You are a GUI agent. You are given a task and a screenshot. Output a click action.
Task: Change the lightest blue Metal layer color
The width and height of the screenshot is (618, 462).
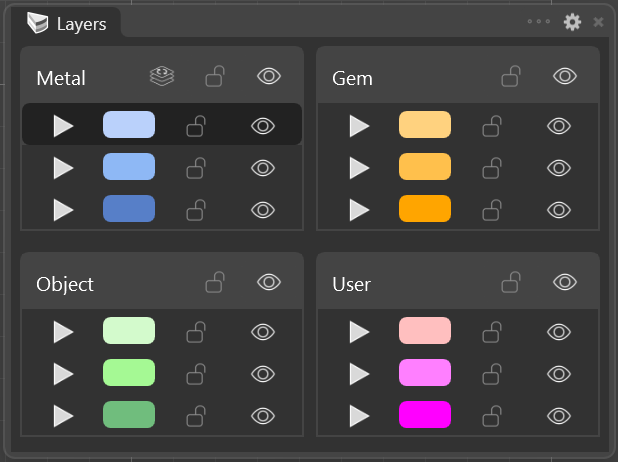(x=129, y=125)
